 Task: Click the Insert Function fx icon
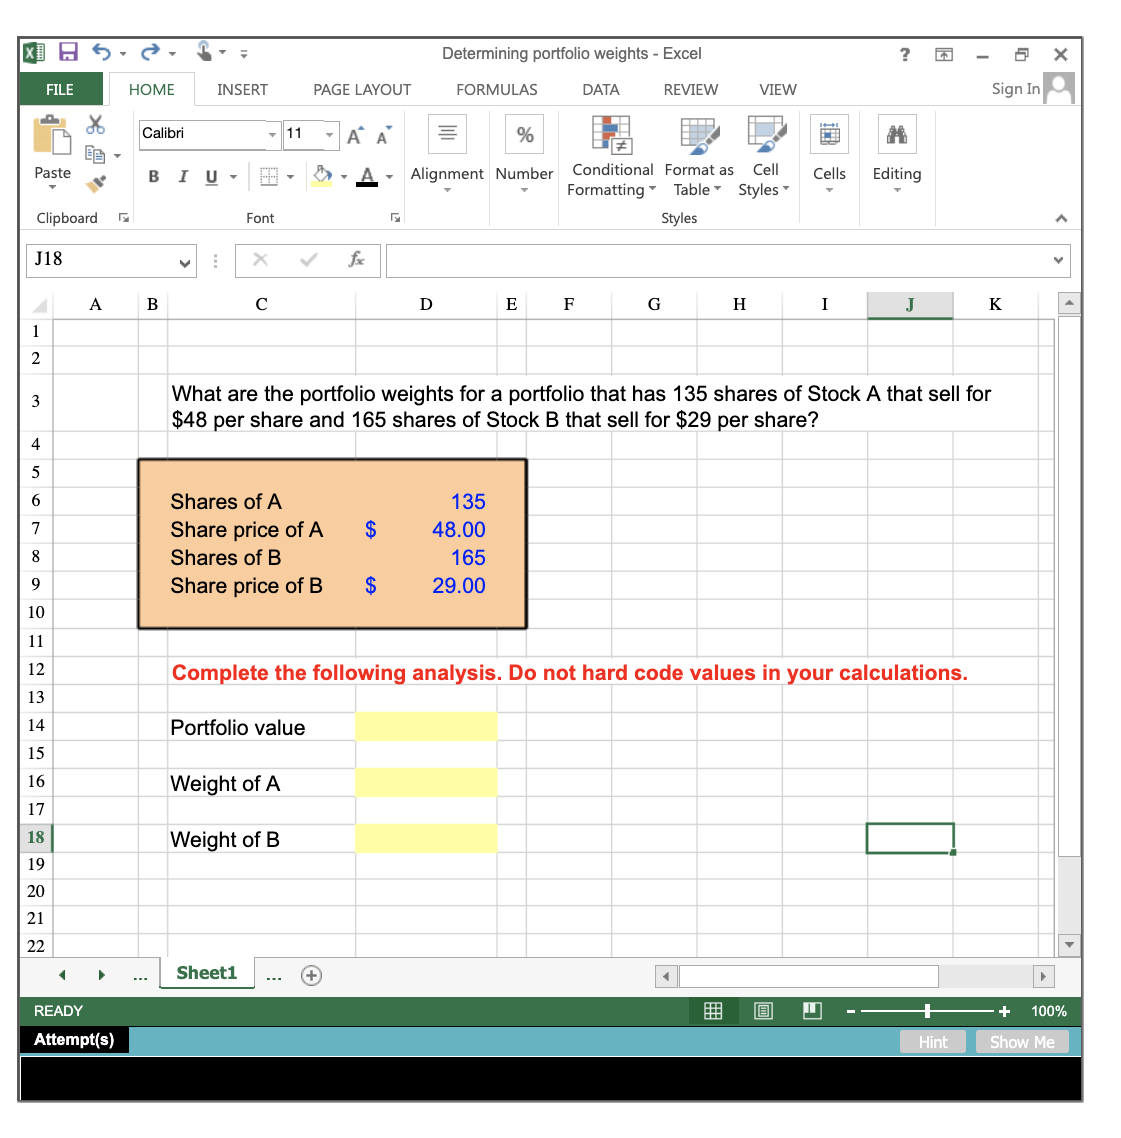pos(355,260)
